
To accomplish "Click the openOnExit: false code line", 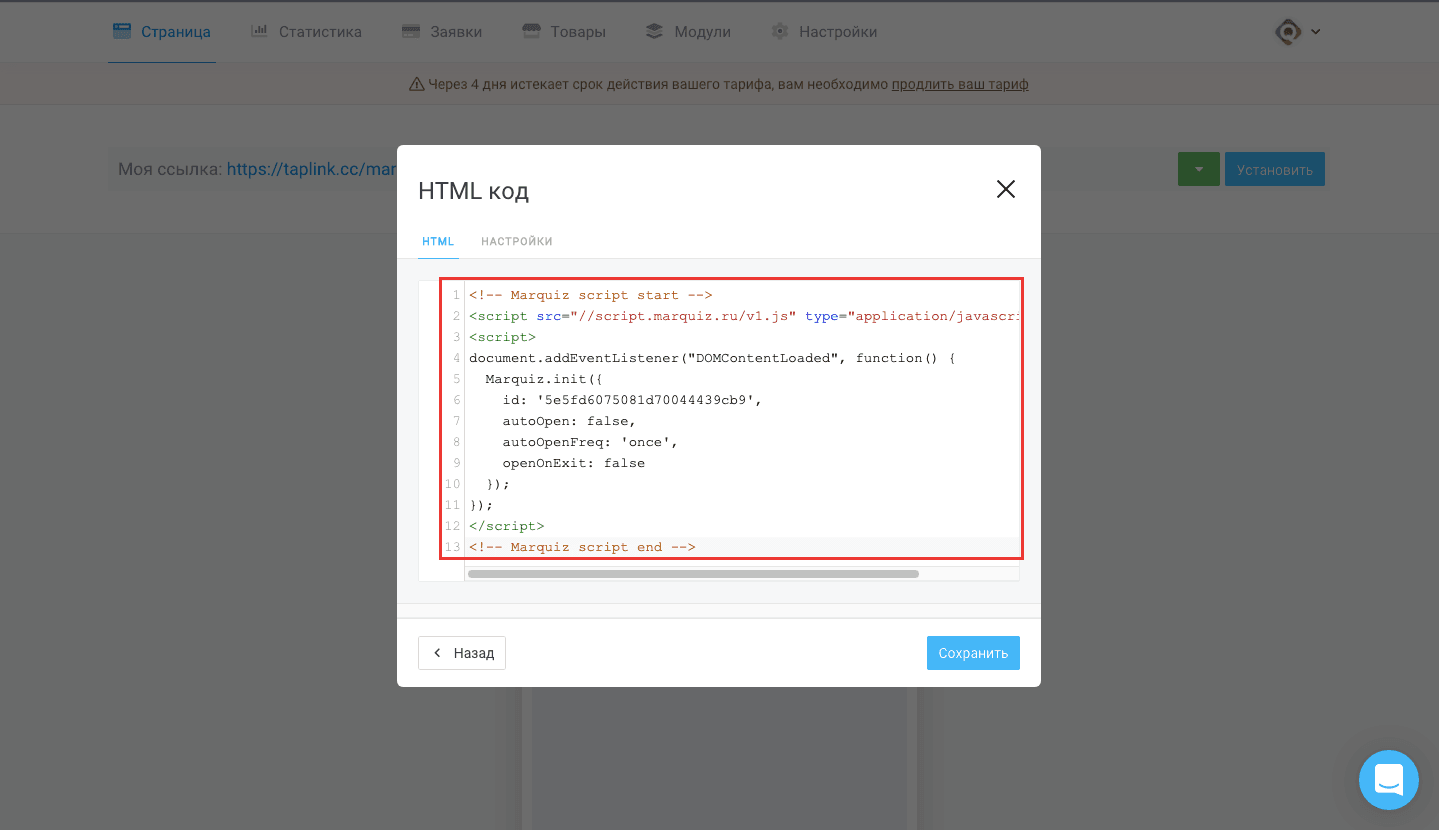I will (573, 463).
